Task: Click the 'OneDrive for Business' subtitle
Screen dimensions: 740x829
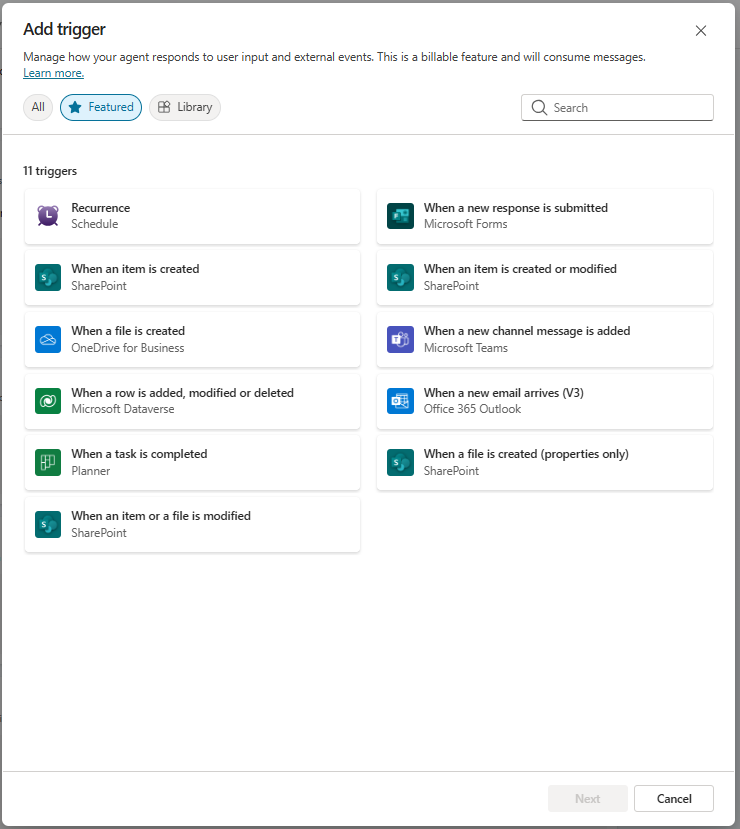Action: point(128,348)
